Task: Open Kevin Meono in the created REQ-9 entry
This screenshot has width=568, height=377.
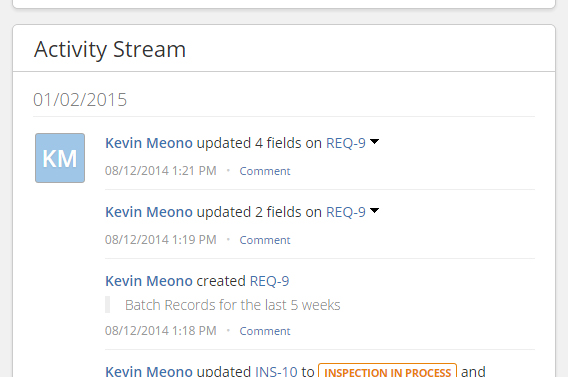Action: tap(149, 281)
